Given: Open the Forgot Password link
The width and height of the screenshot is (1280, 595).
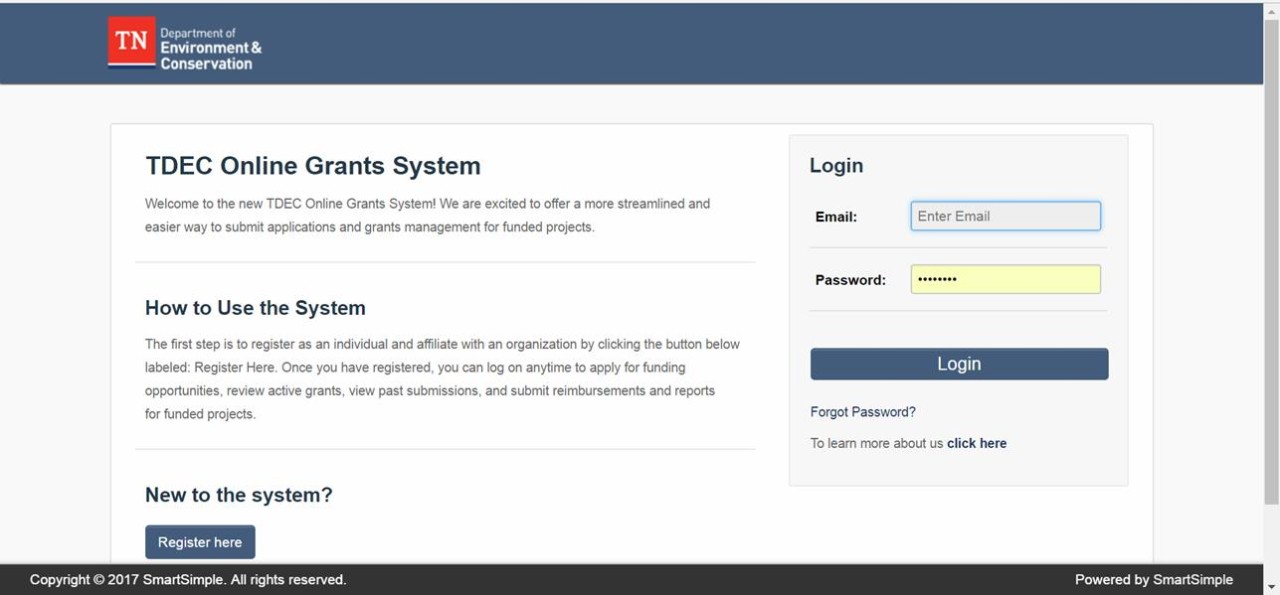Looking at the screenshot, I should 862,411.
